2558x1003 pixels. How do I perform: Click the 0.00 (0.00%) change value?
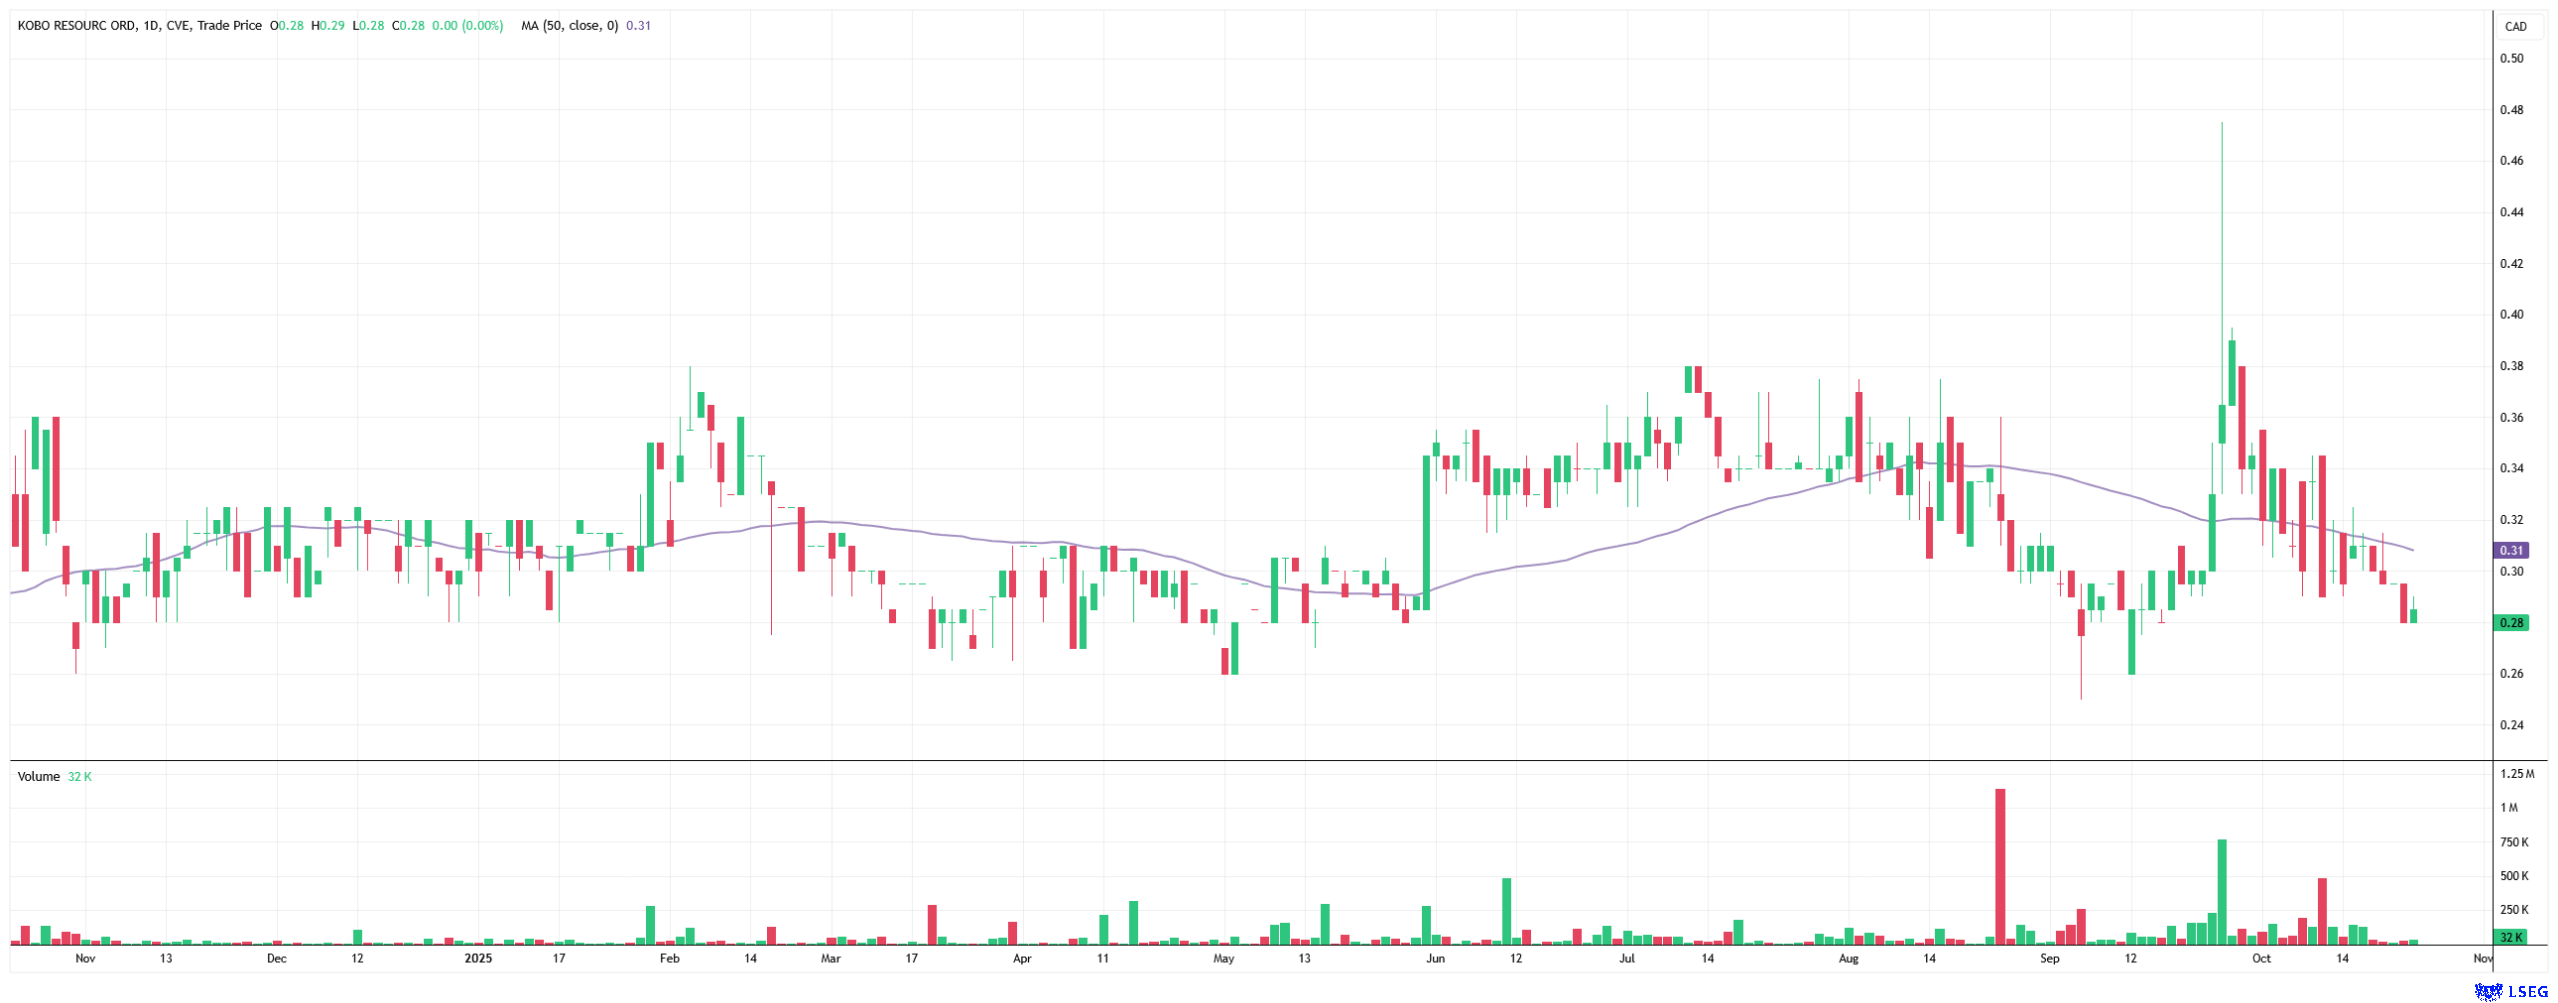tap(467, 26)
